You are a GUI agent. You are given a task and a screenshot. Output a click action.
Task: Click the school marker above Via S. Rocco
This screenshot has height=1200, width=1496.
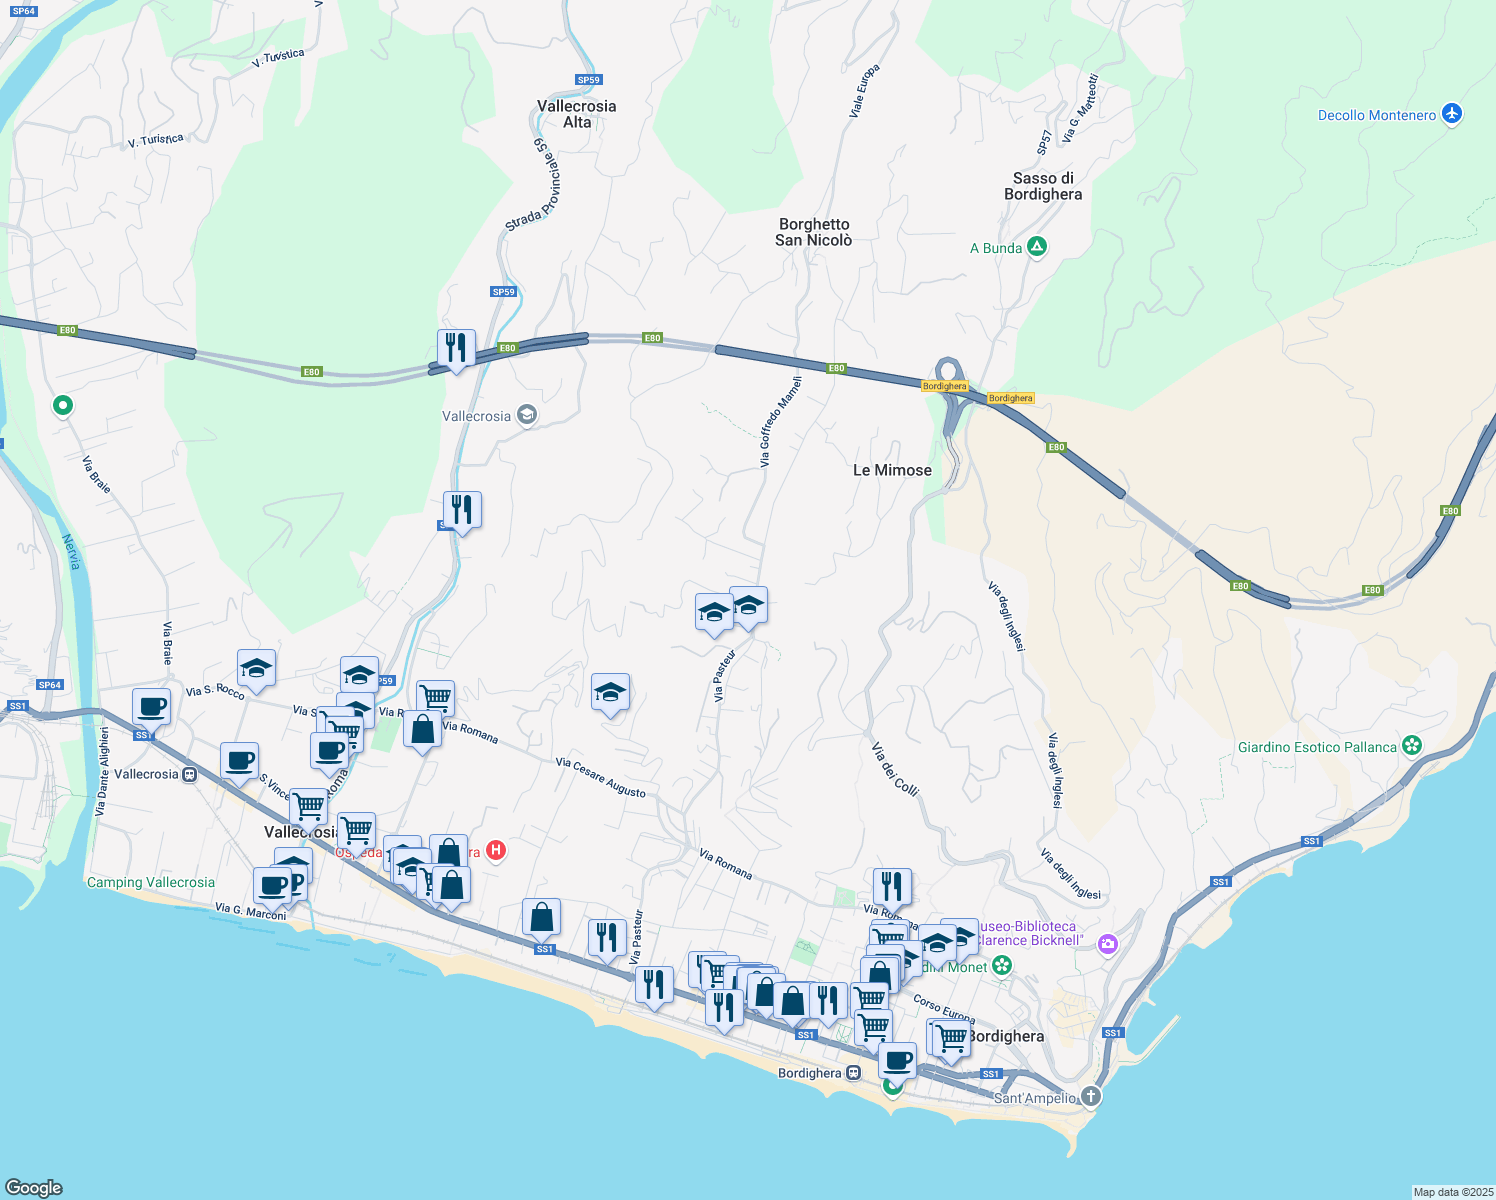256,669
